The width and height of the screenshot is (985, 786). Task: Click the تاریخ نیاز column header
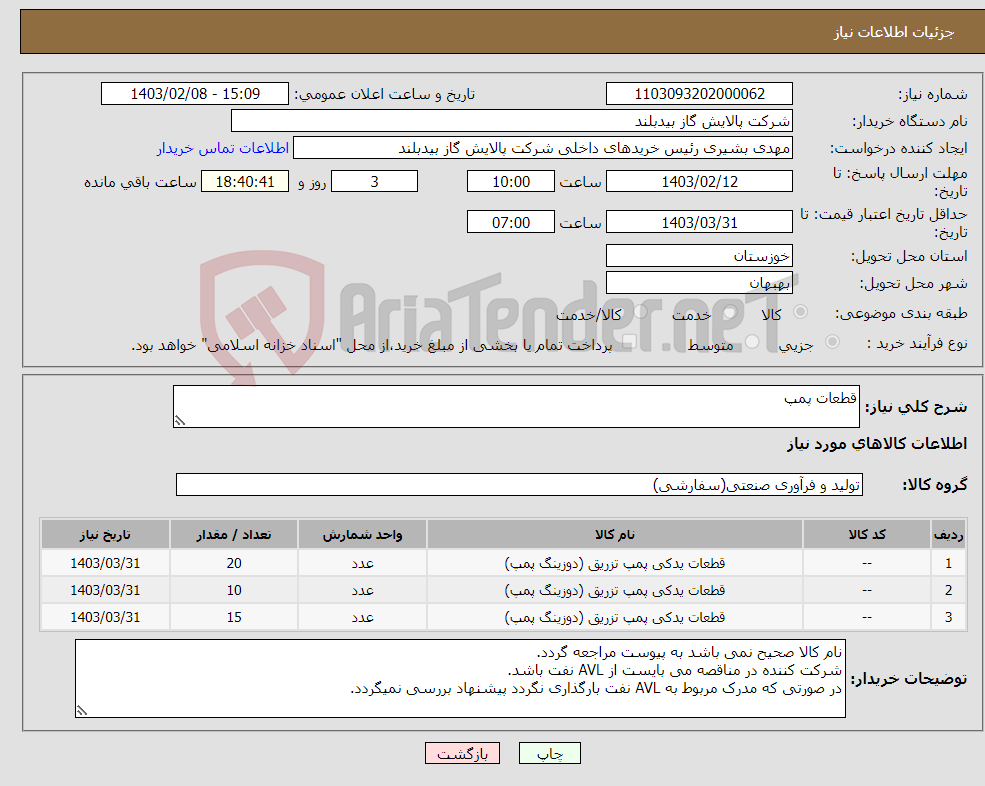105,534
